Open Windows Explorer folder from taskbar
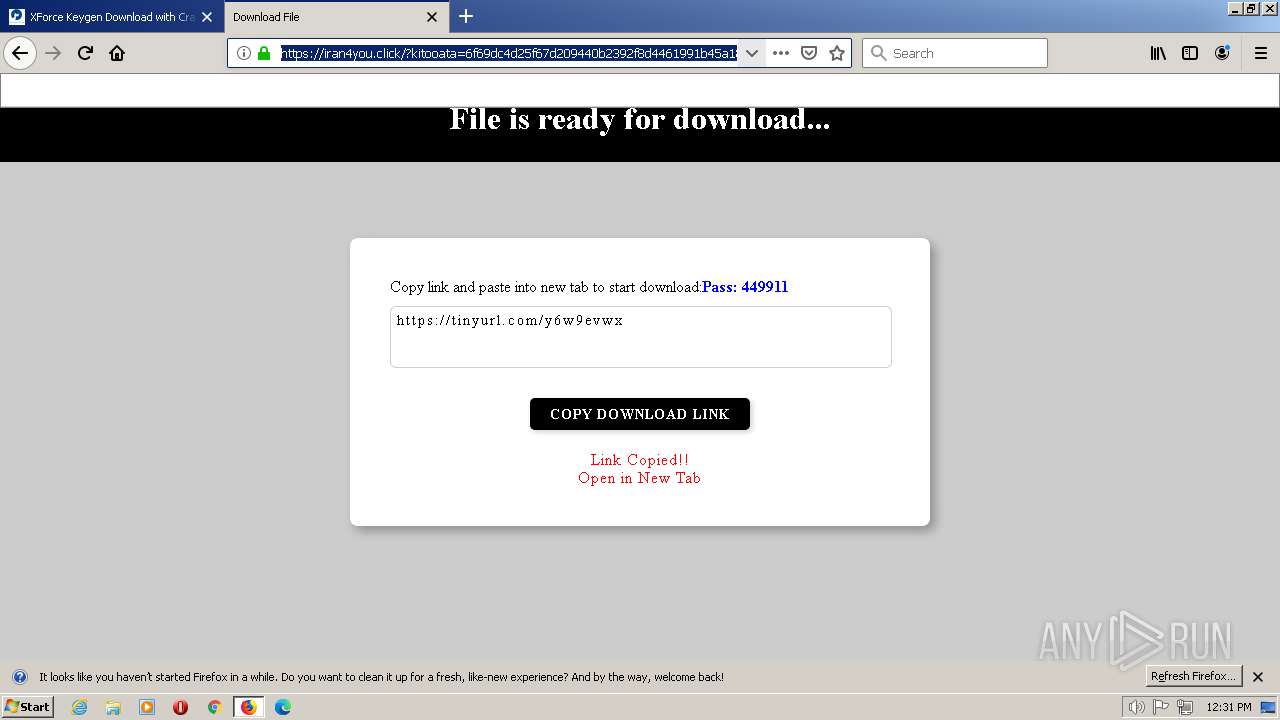This screenshot has width=1280, height=720. [113, 707]
